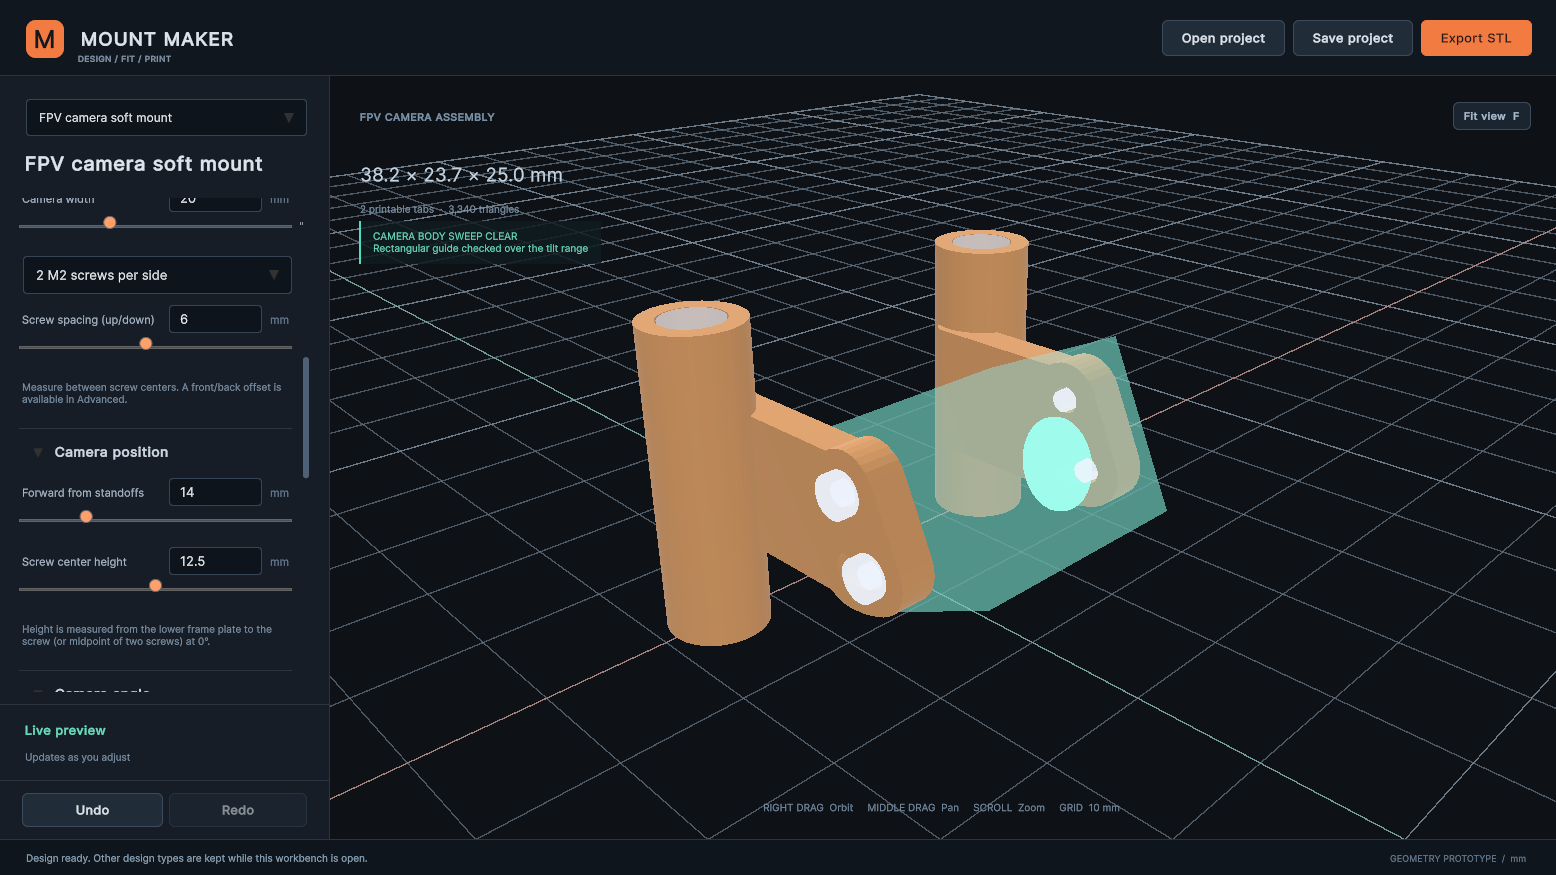
Task: Click the Live preview label
Action: (x=65, y=730)
